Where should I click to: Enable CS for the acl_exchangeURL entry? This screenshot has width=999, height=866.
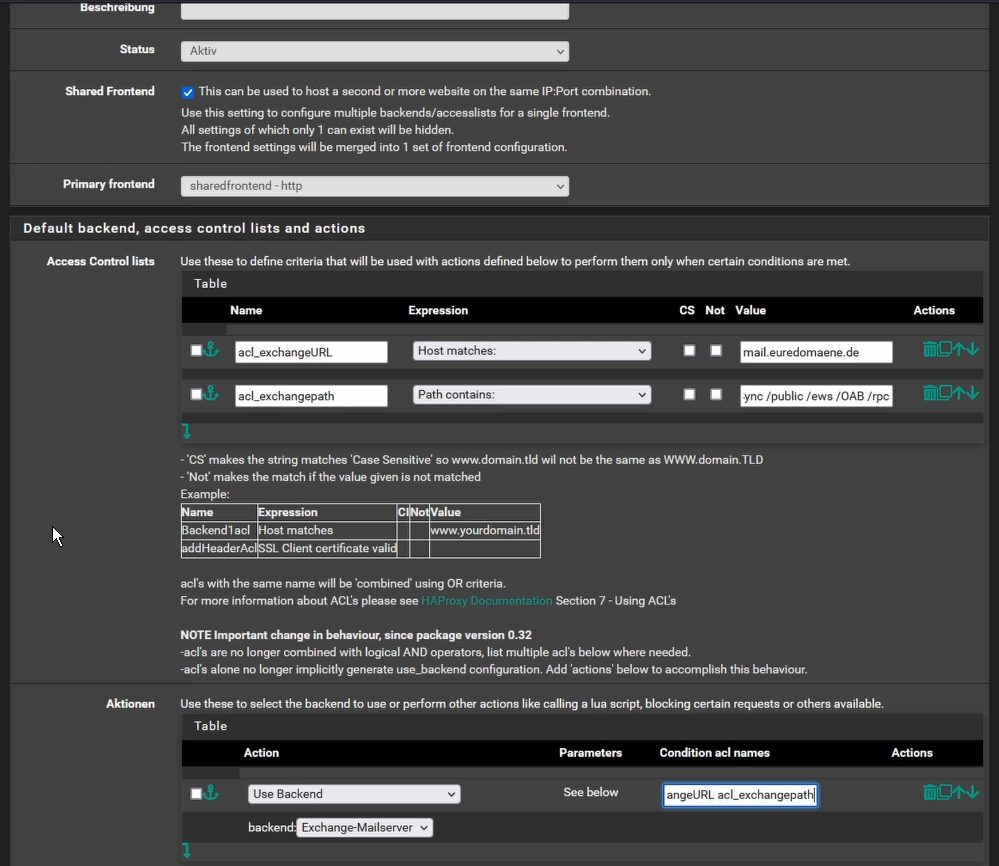pos(689,350)
